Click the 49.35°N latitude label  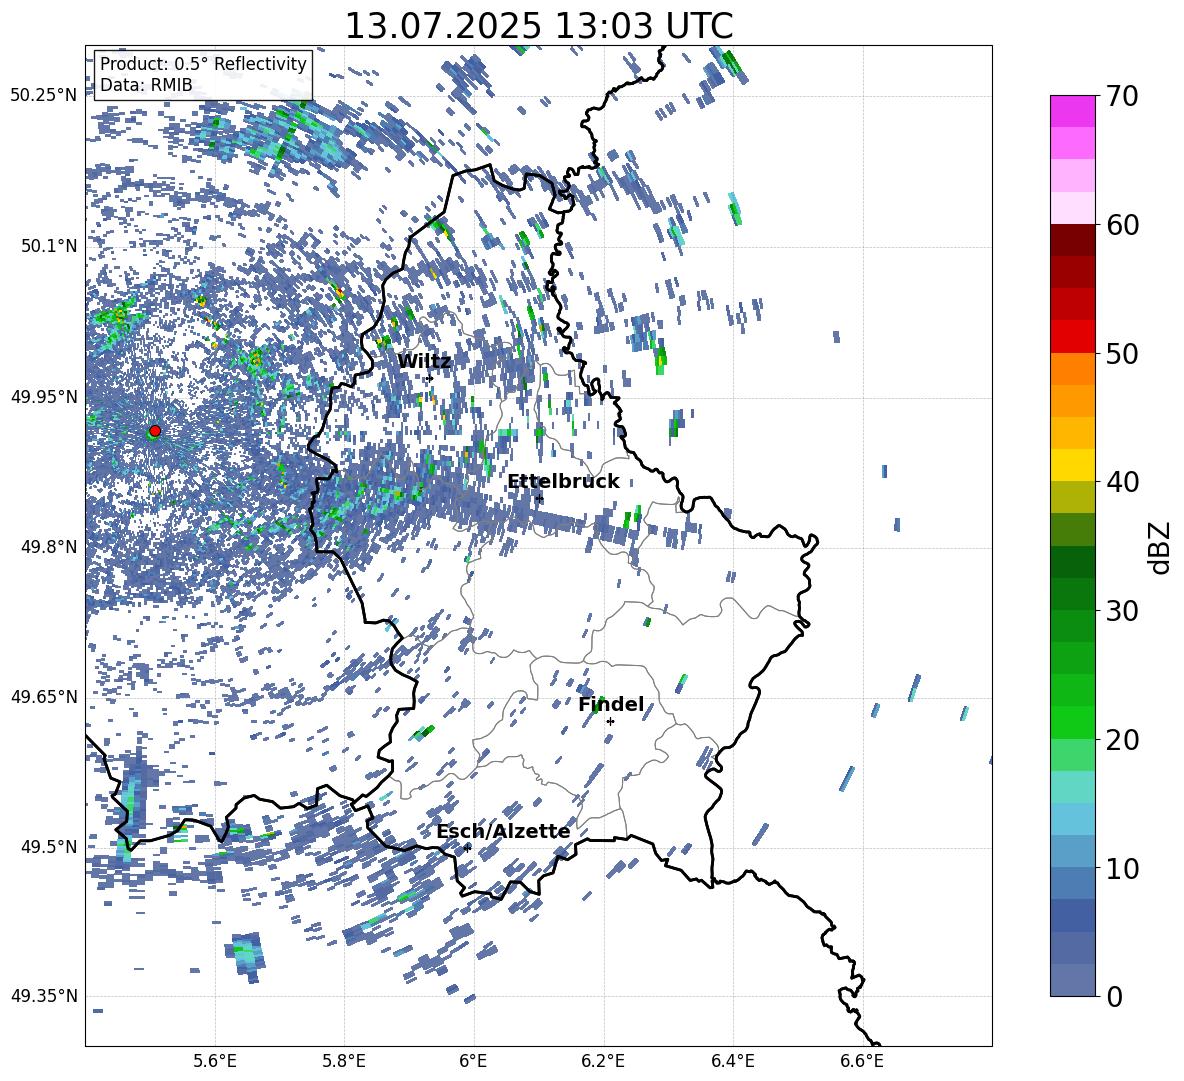(x=44, y=996)
